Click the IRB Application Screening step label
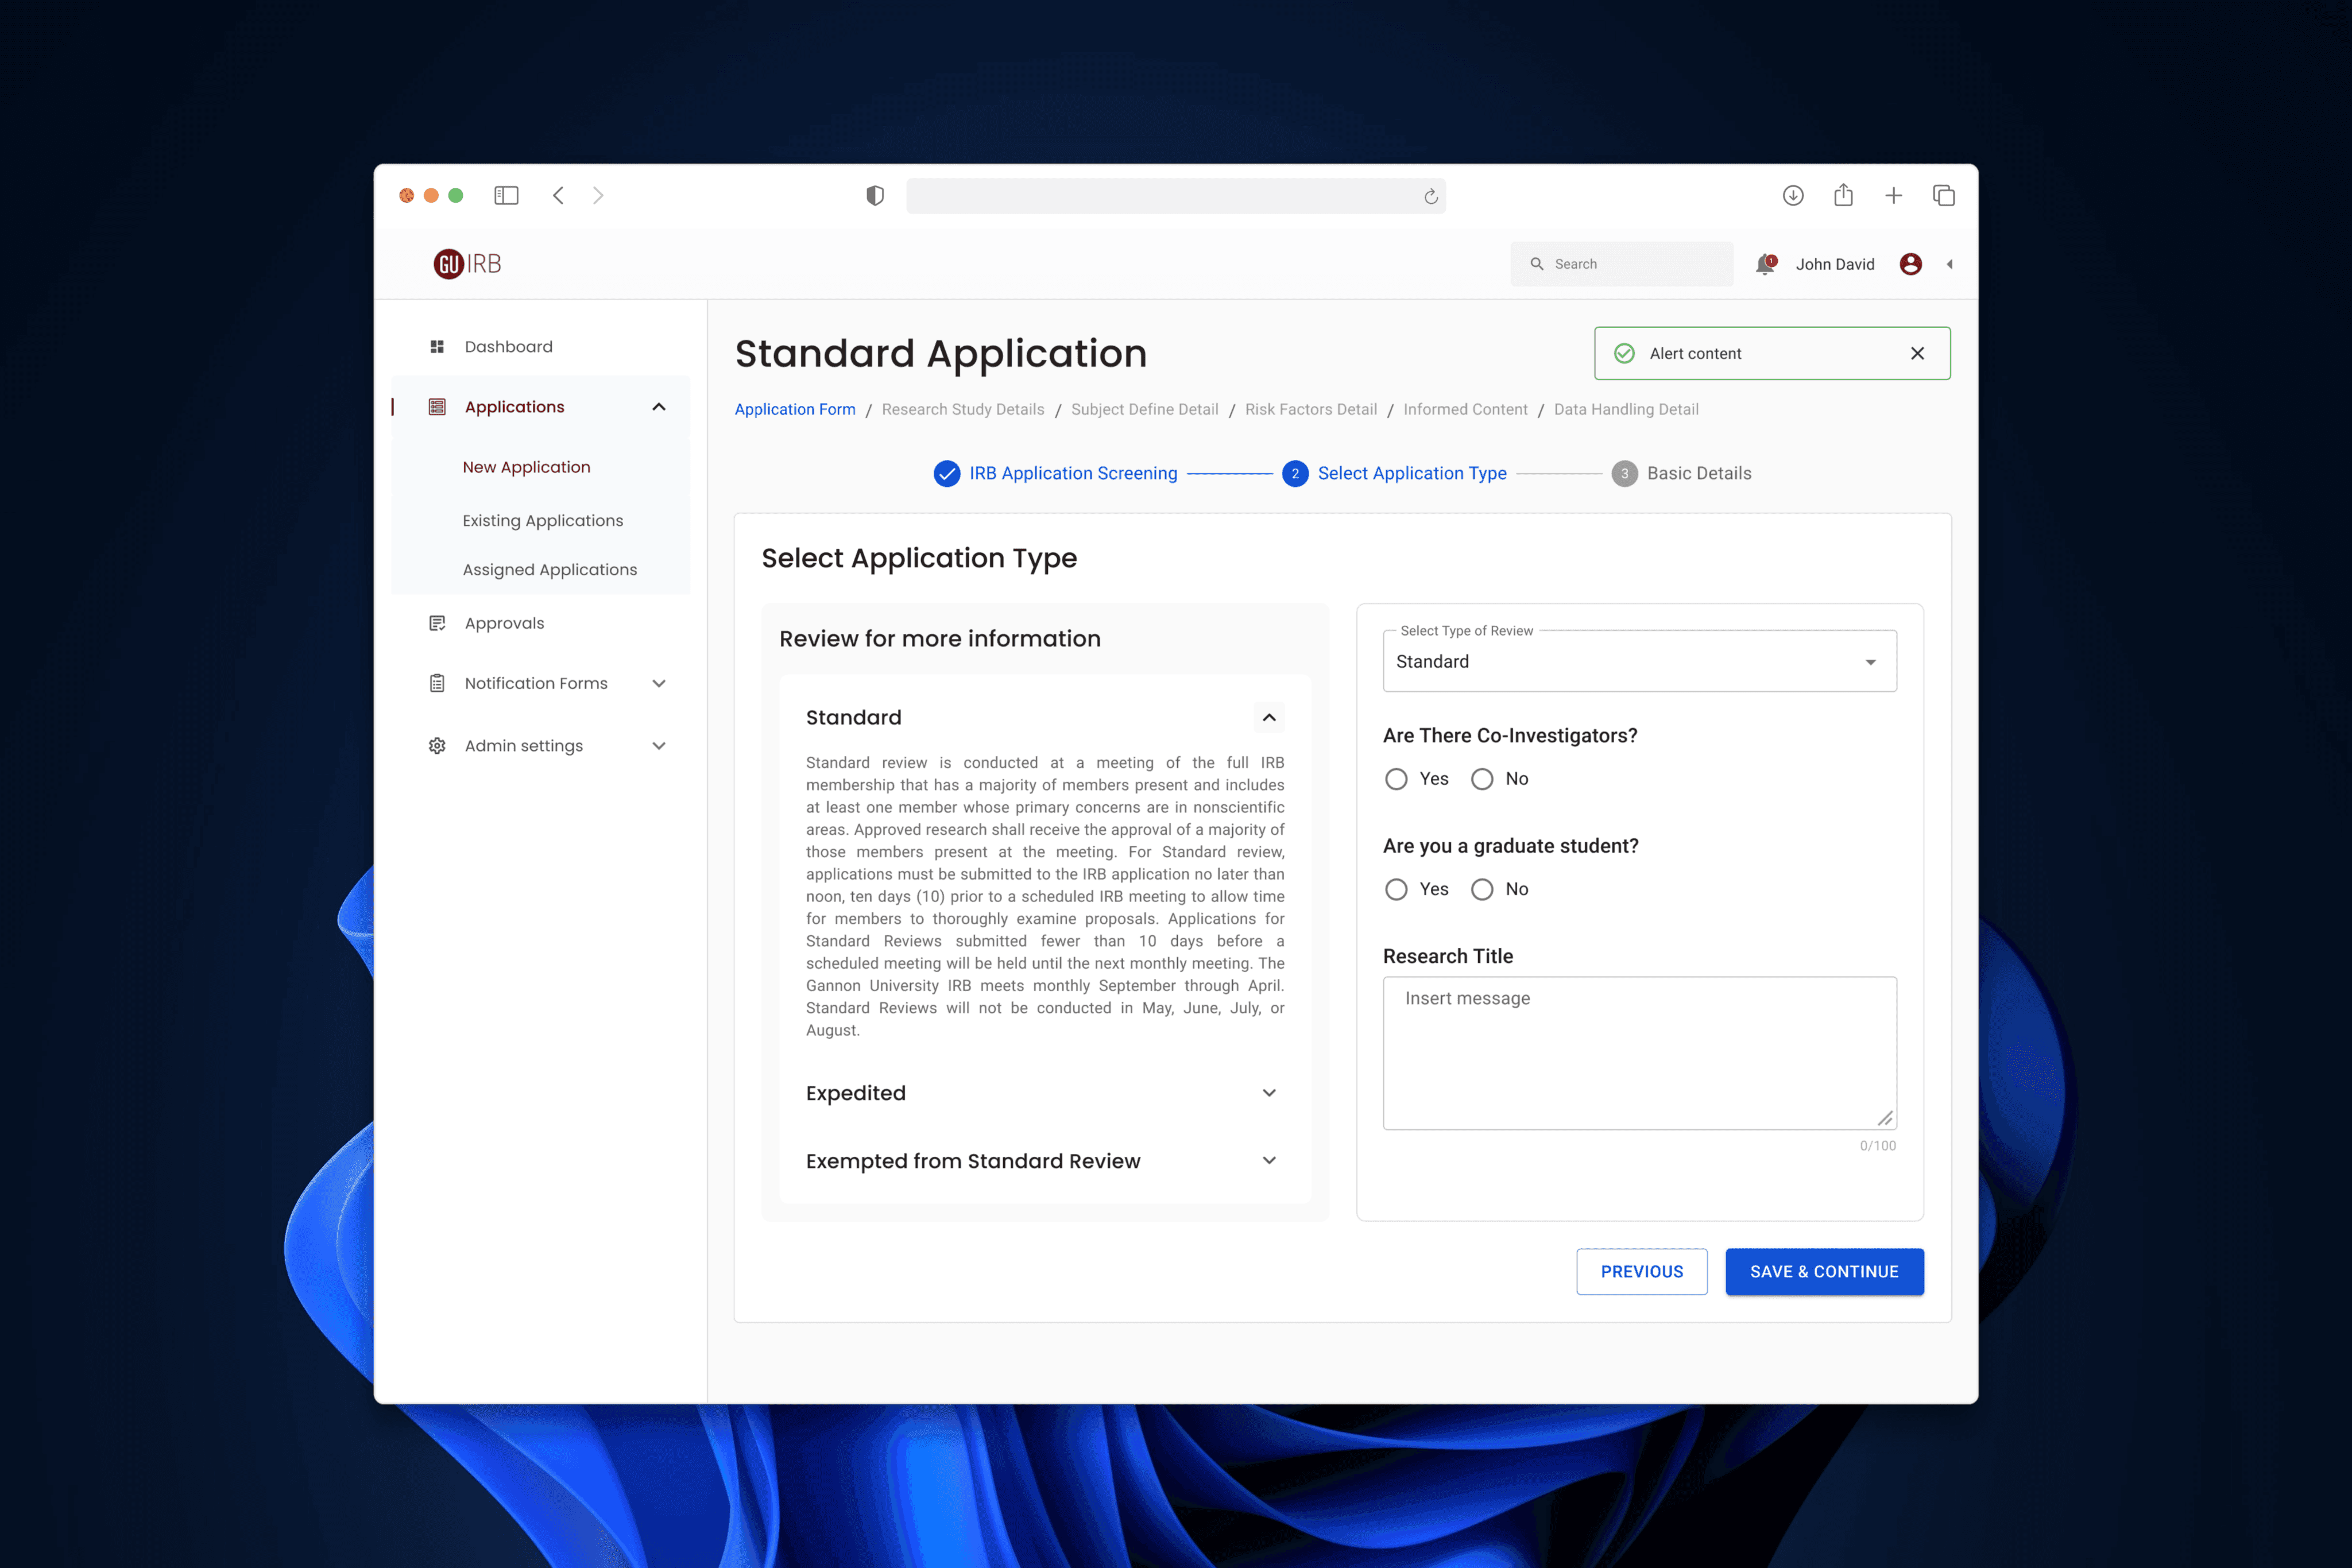2352x1568 pixels. click(x=1073, y=473)
